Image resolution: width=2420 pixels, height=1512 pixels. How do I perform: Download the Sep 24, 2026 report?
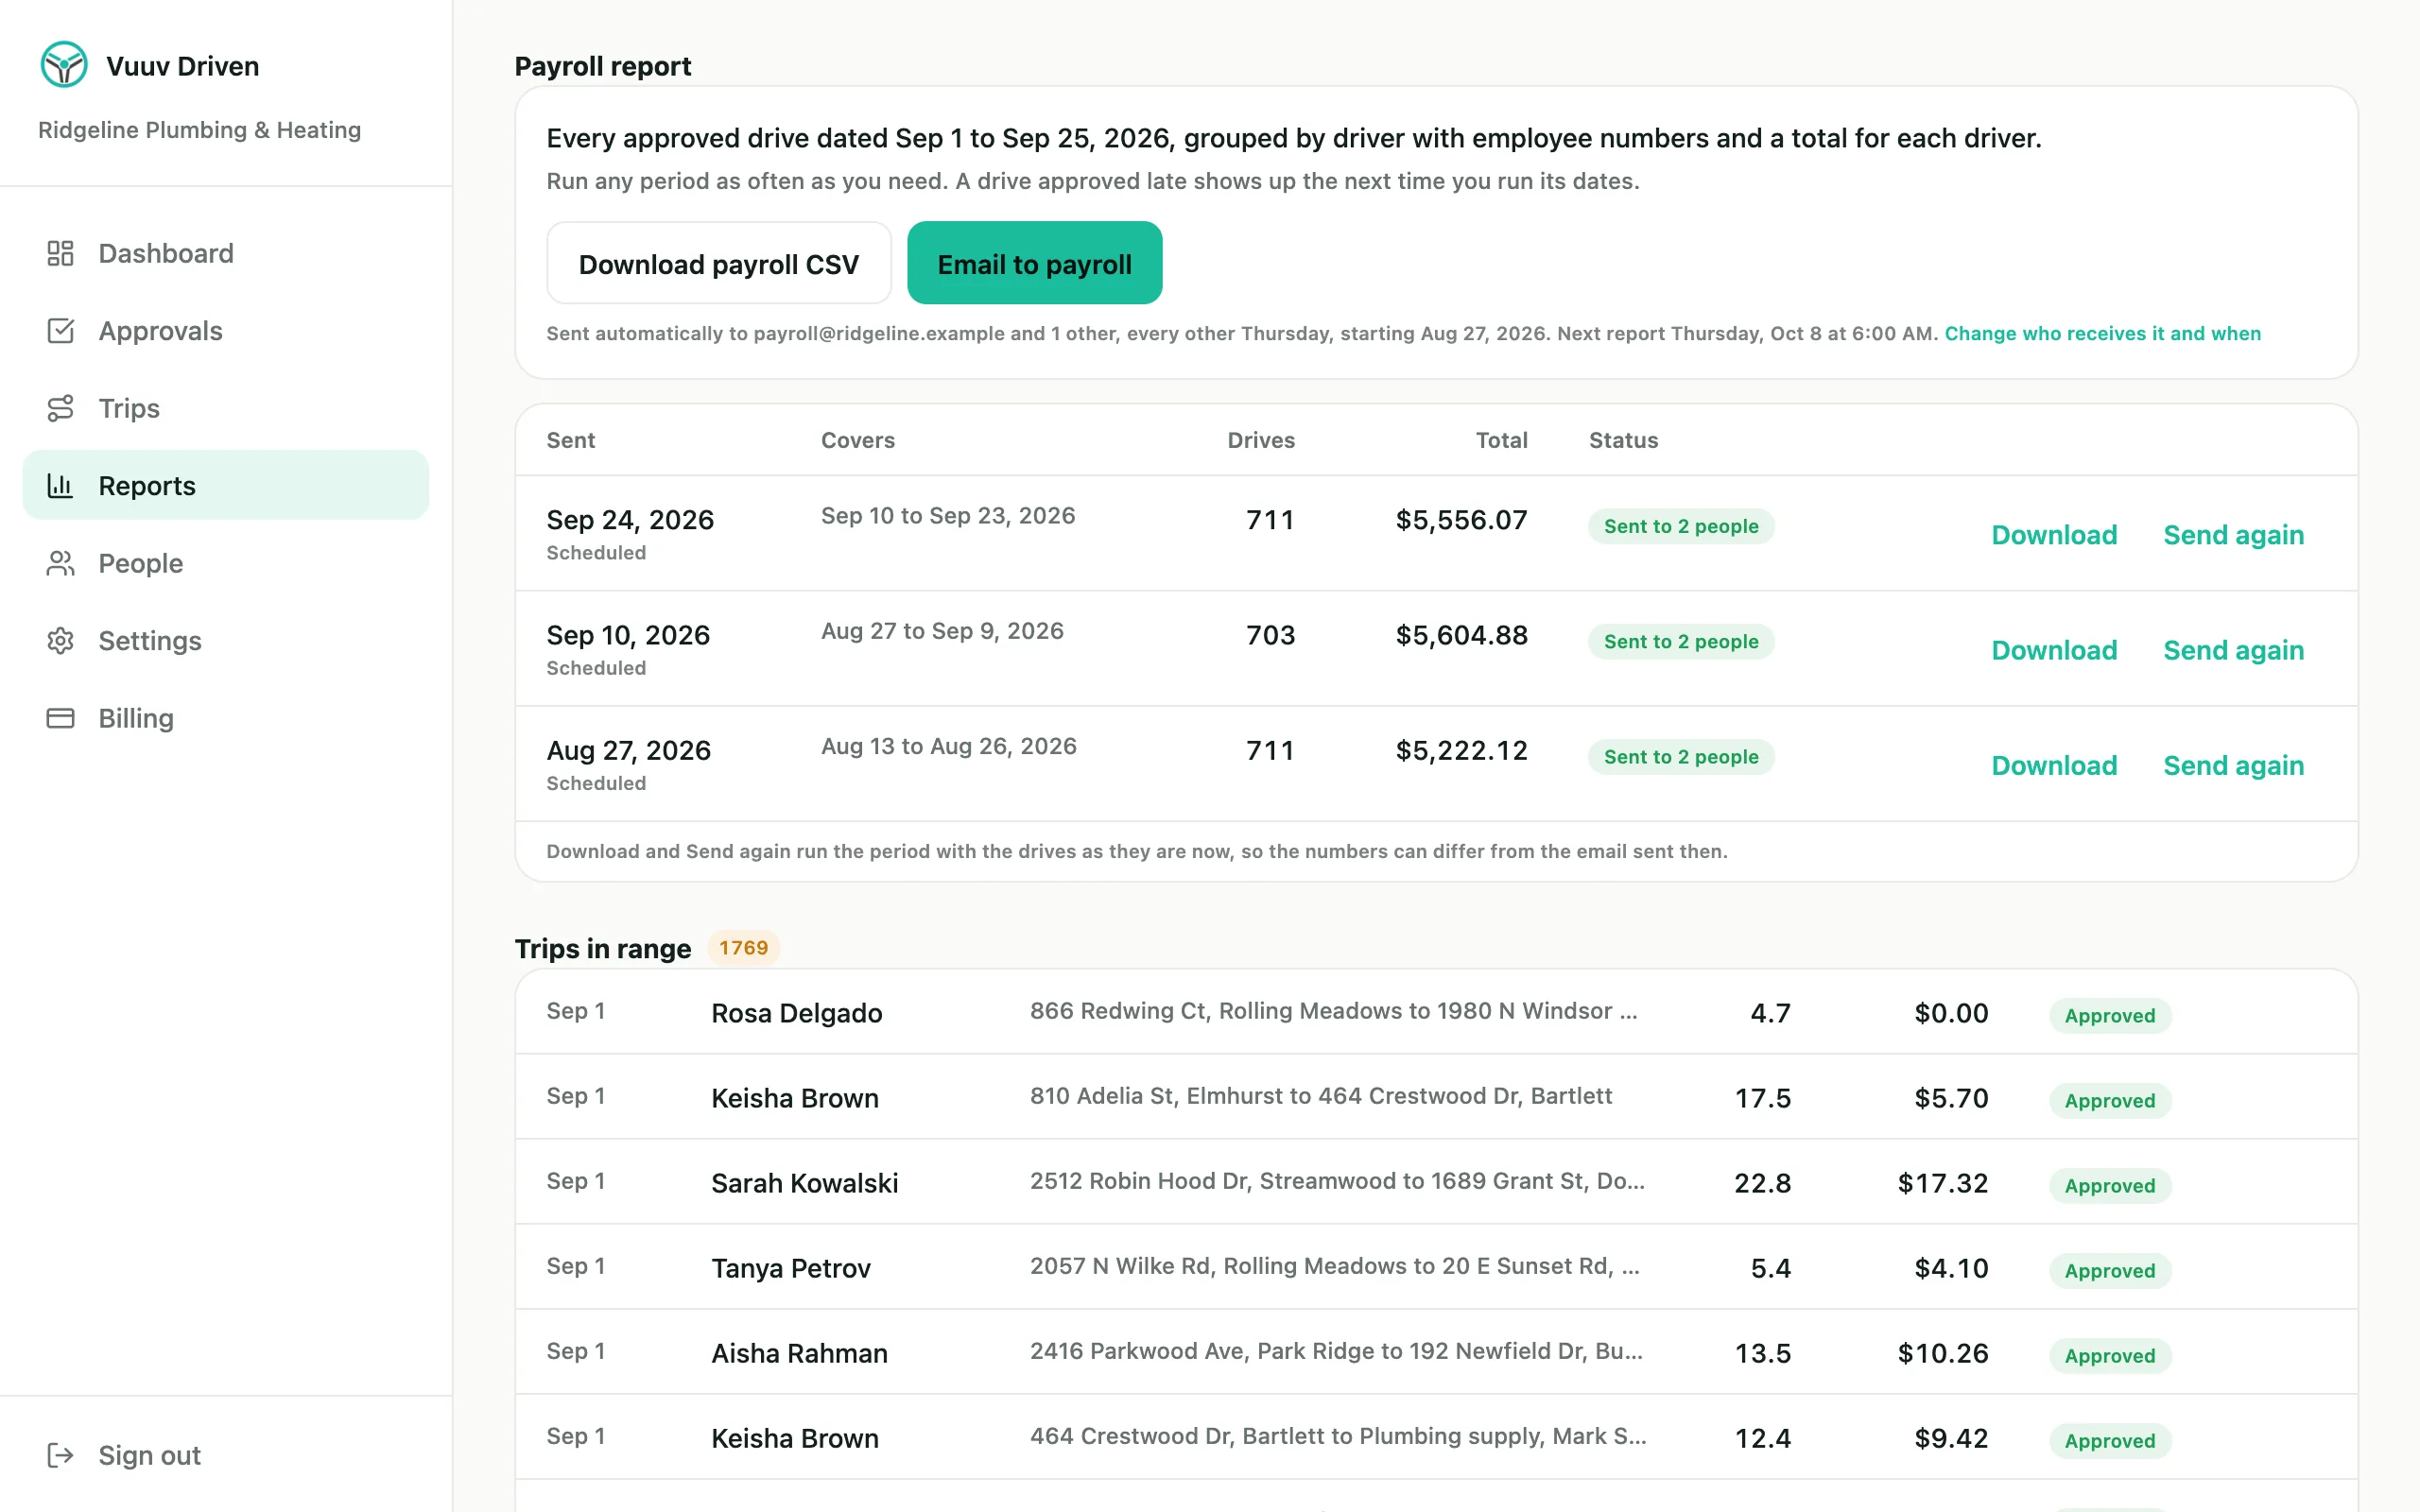(x=2054, y=535)
